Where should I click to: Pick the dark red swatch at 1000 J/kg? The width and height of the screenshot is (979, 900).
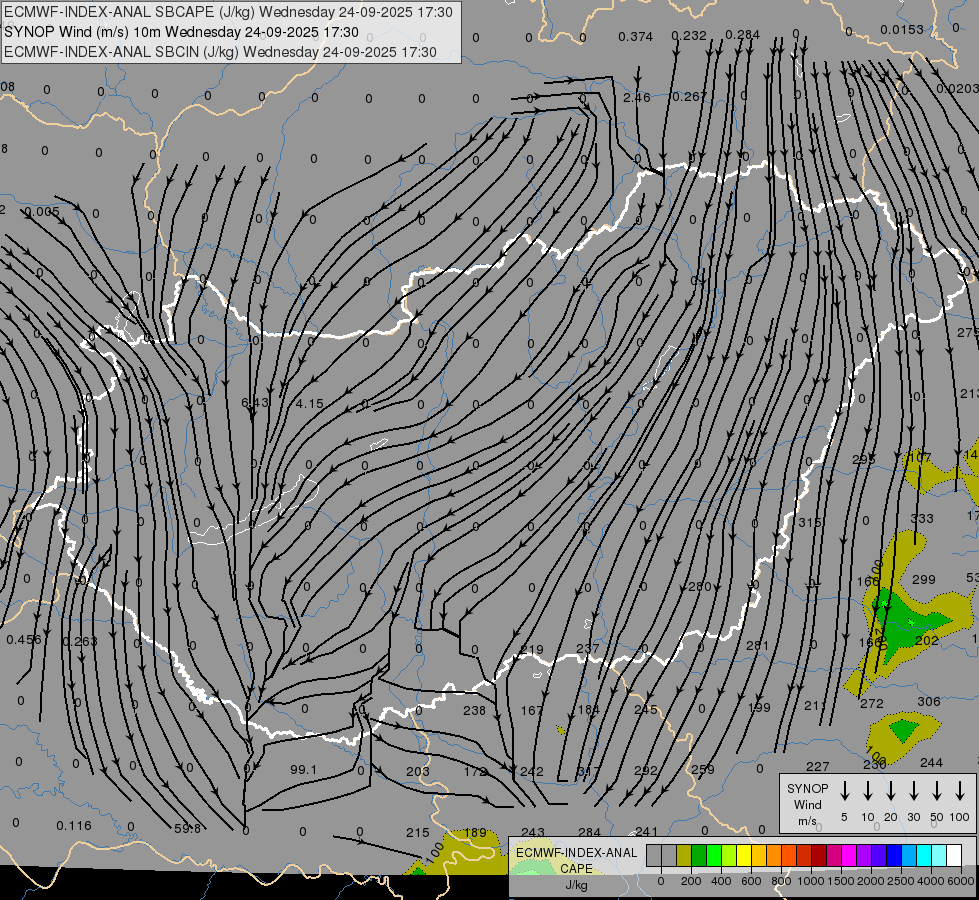(819, 855)
